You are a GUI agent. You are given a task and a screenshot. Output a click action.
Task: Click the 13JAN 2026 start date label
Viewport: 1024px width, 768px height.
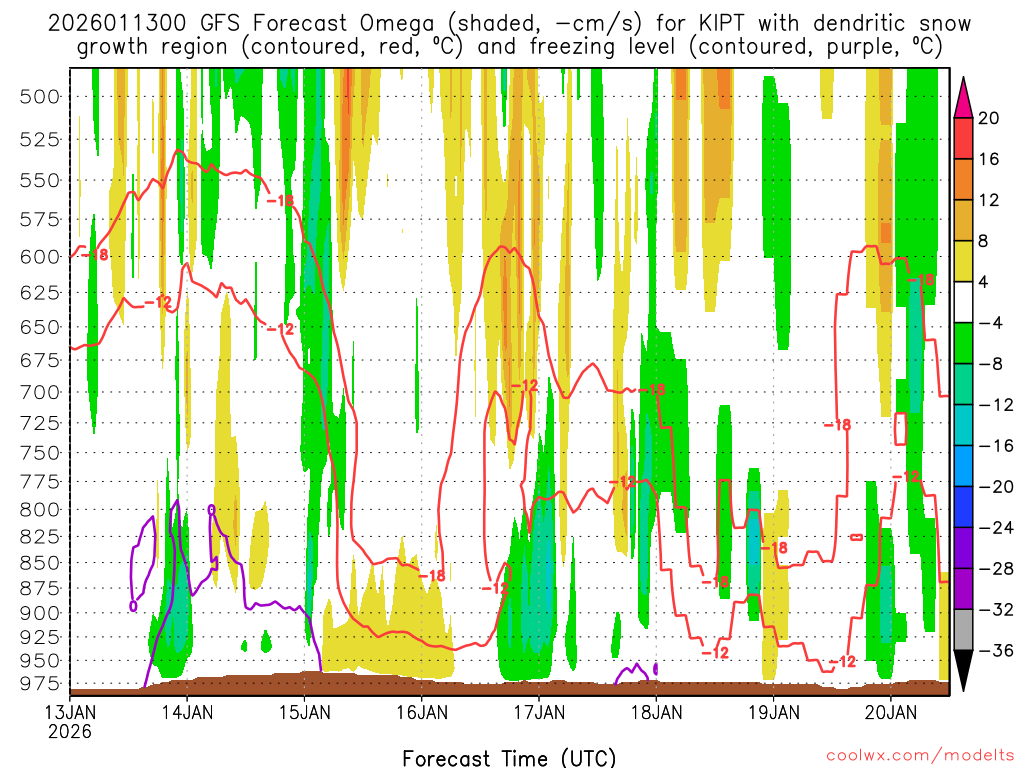(x=69, y=721)
